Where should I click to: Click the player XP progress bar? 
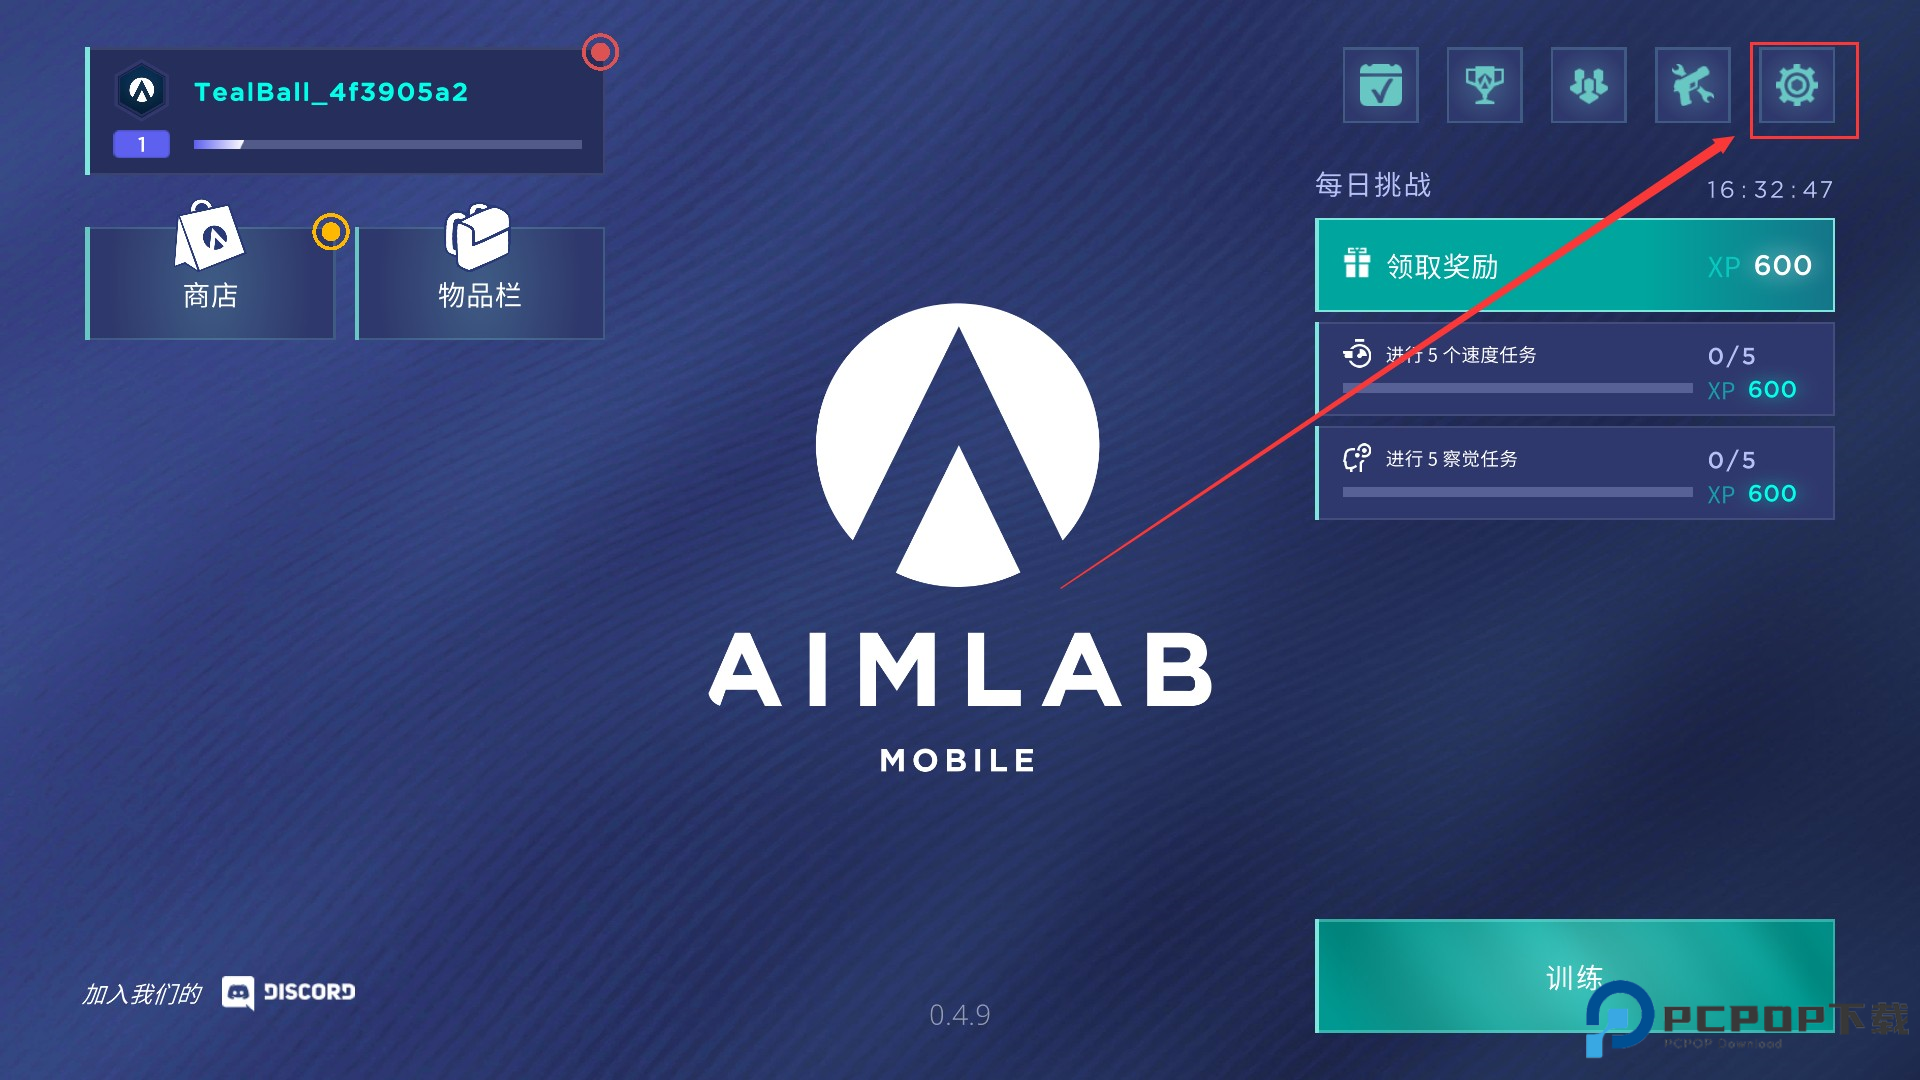coord(388,145)
